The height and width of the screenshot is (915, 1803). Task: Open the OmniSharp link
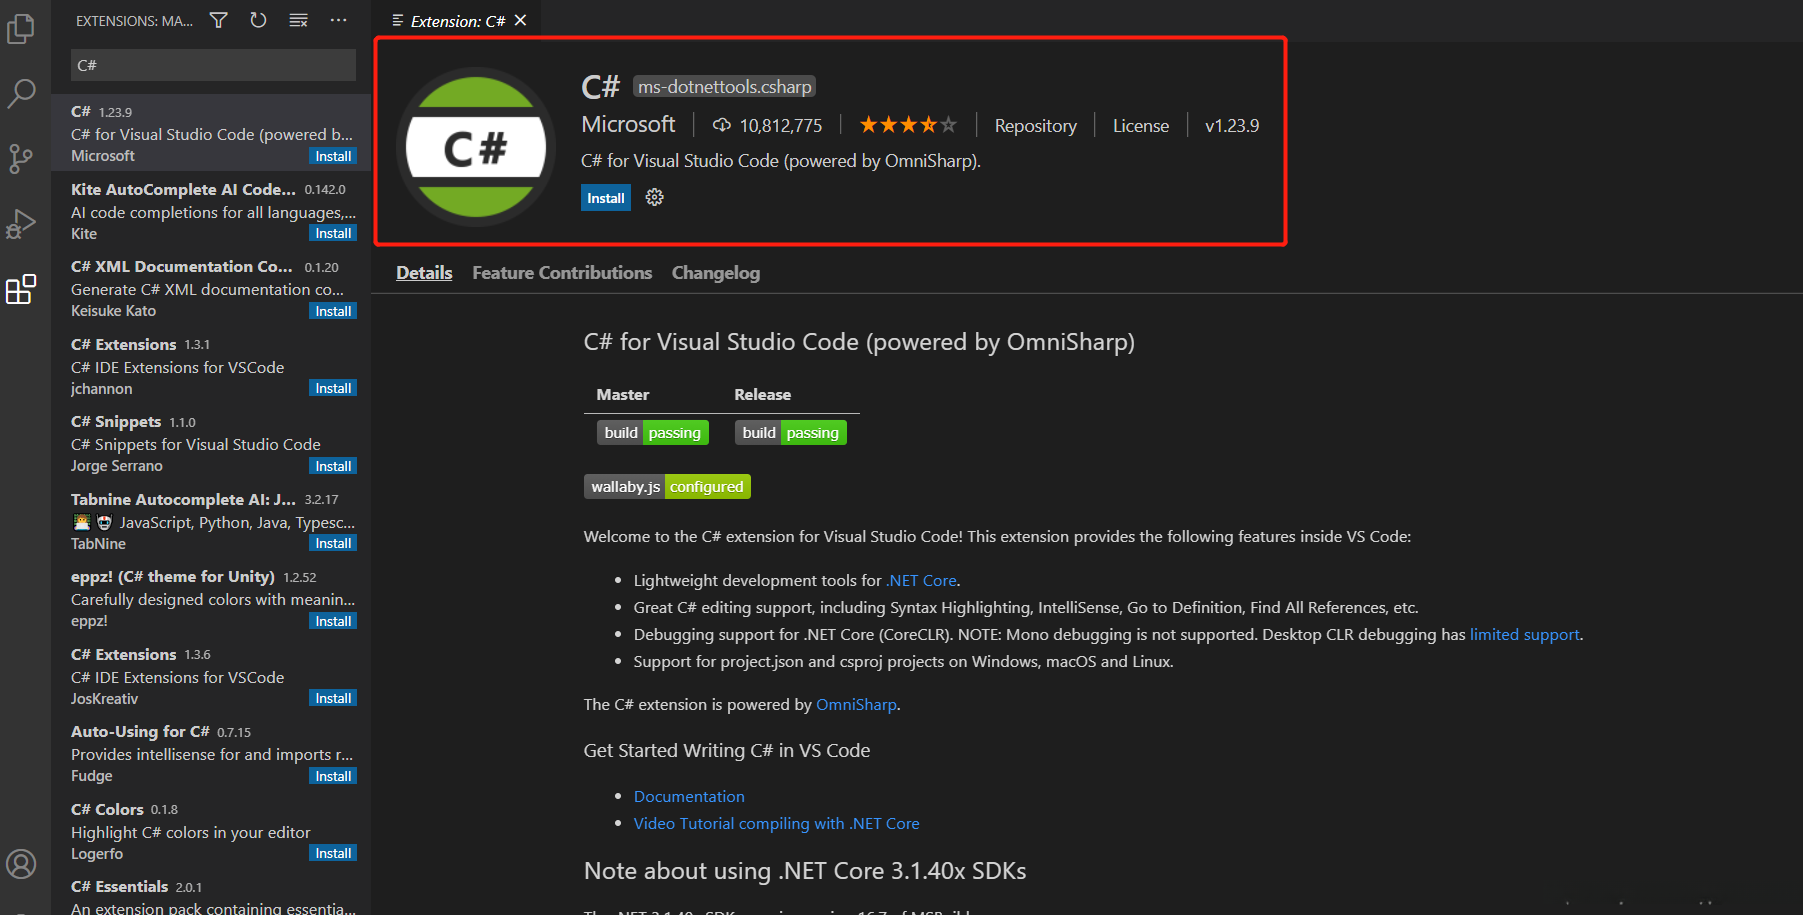[856, 704]
